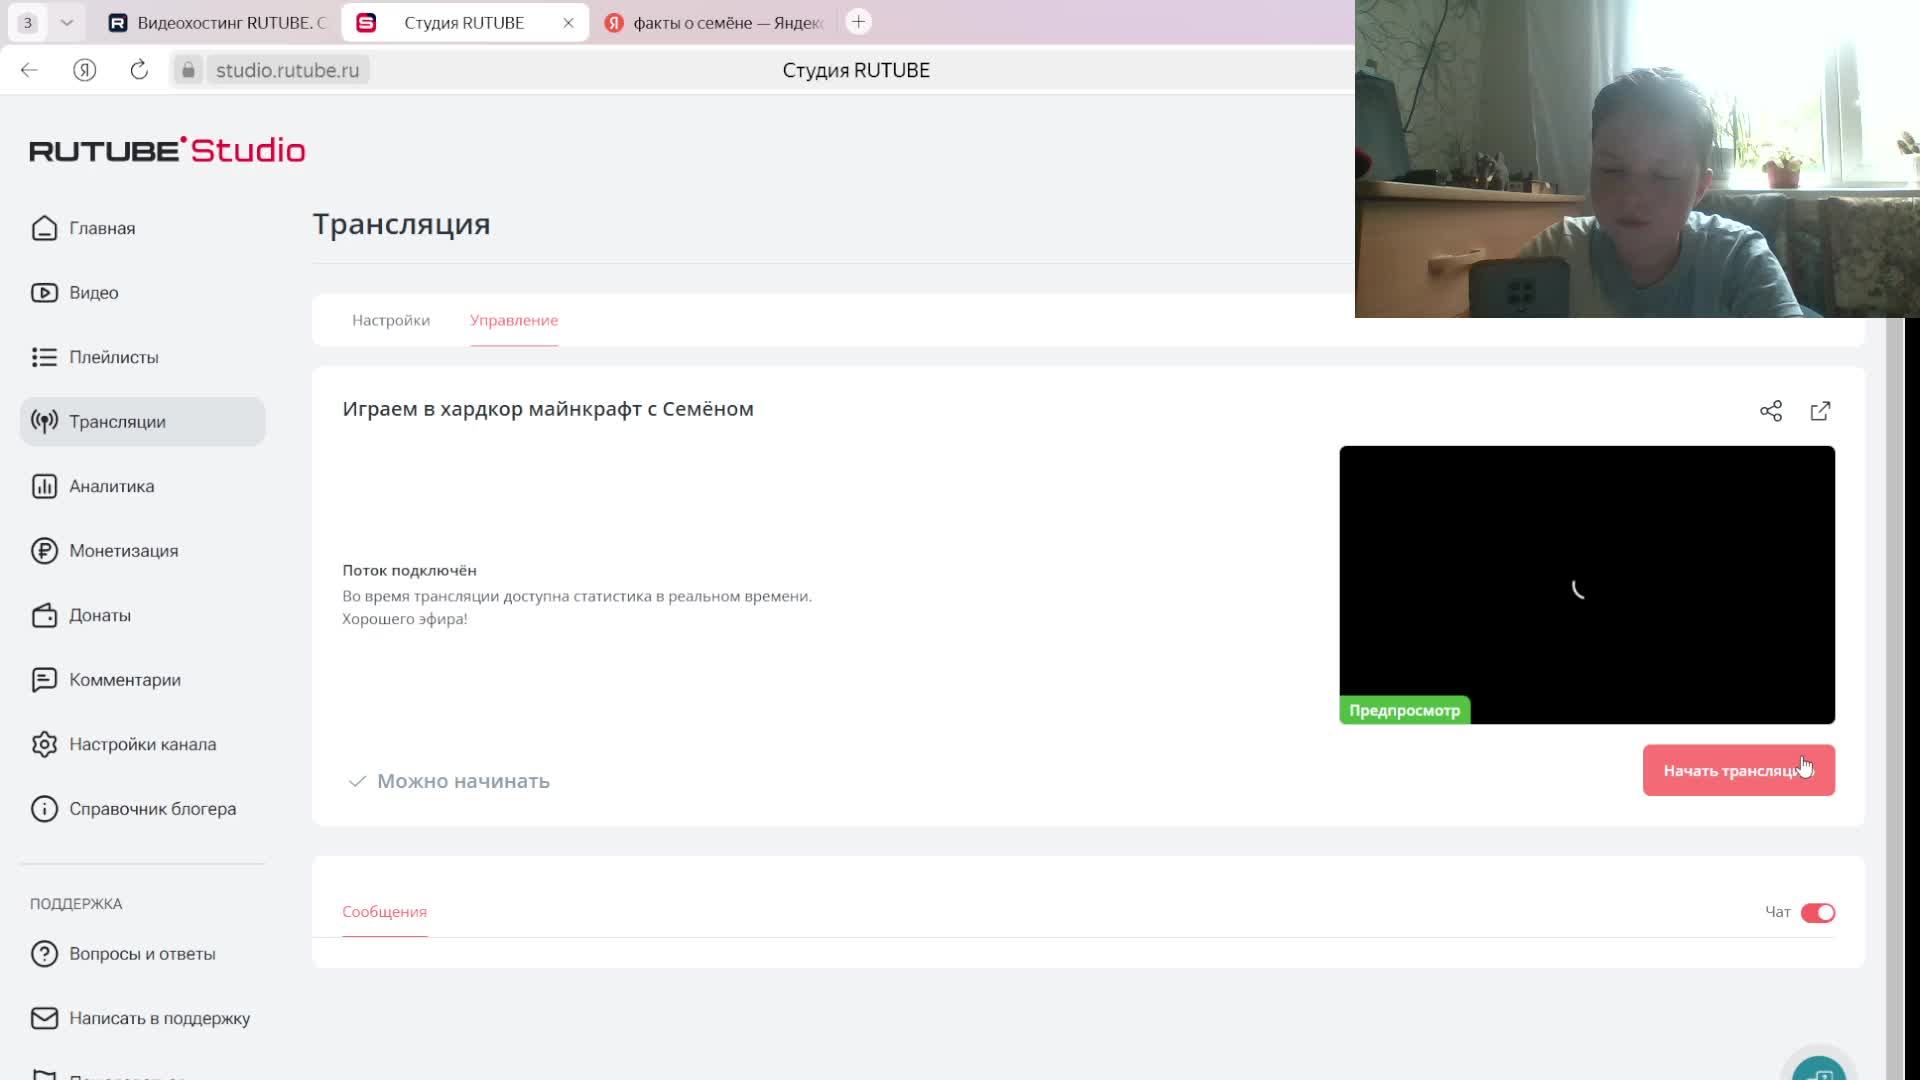Switch to Видеохостинг RUTUBE browser tab
Viewport: 1920px width, 1080px height.
point(218,22)
